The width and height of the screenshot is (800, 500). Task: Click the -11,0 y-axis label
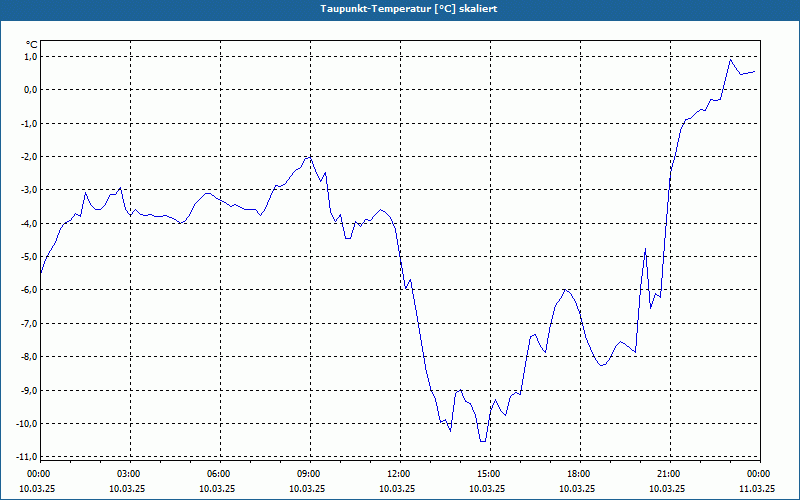click(x=28, y=456)
